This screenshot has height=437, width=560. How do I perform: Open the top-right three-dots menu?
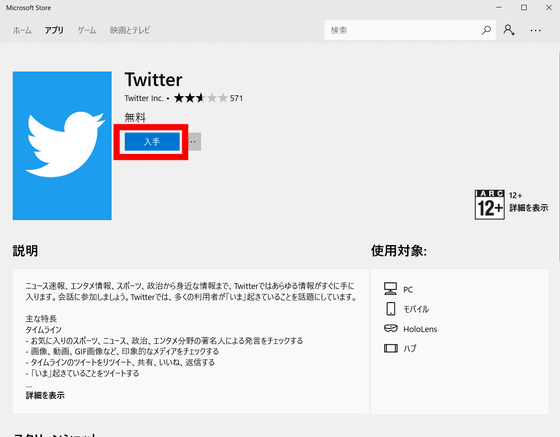[x=535, y=31]
